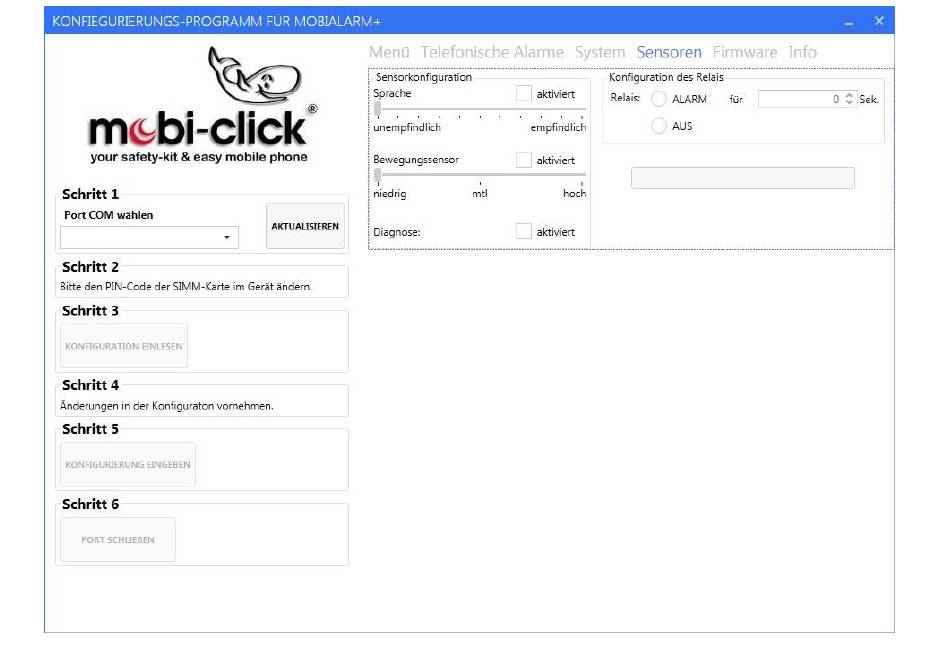Select the ALARM relay radio button

click(659, 99)
